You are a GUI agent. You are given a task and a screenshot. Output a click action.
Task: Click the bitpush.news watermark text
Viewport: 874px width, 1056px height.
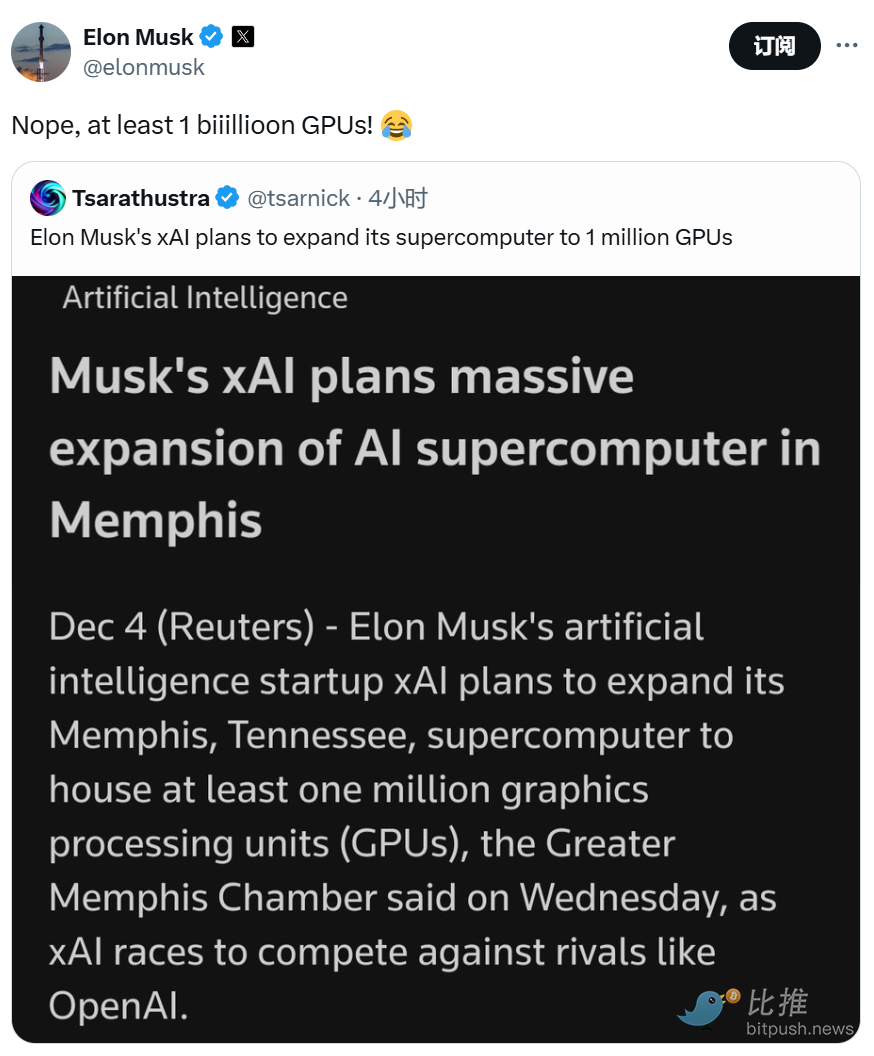[x=800, y=1028]
